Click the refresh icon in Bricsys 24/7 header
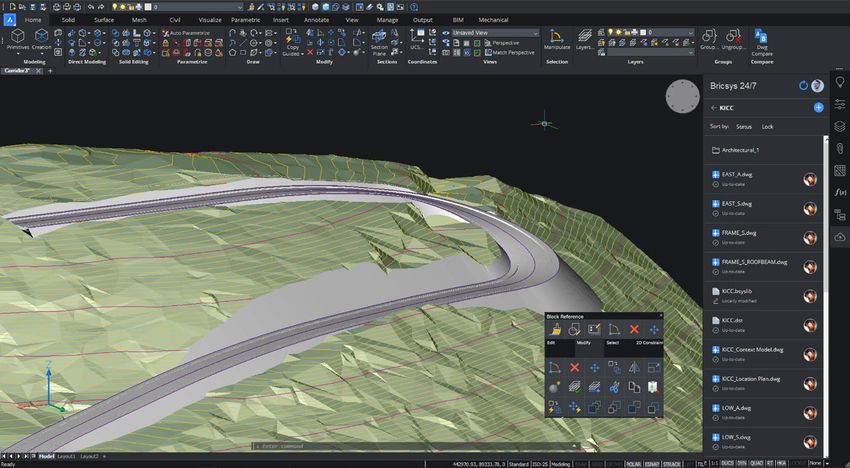 click(803, 86)
